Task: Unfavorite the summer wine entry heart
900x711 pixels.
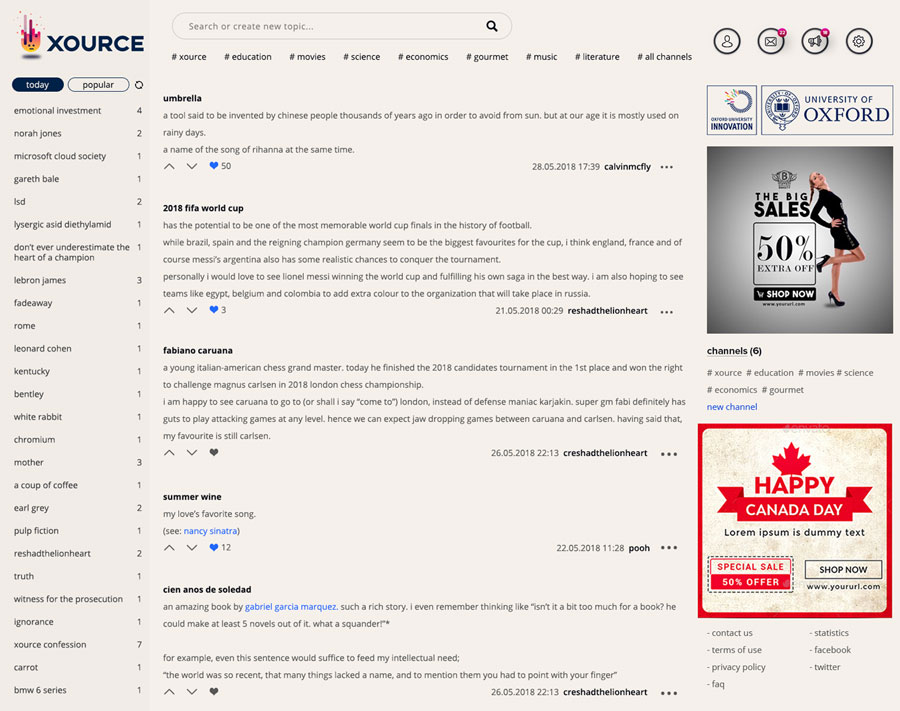Action: [x=214, y=548]
